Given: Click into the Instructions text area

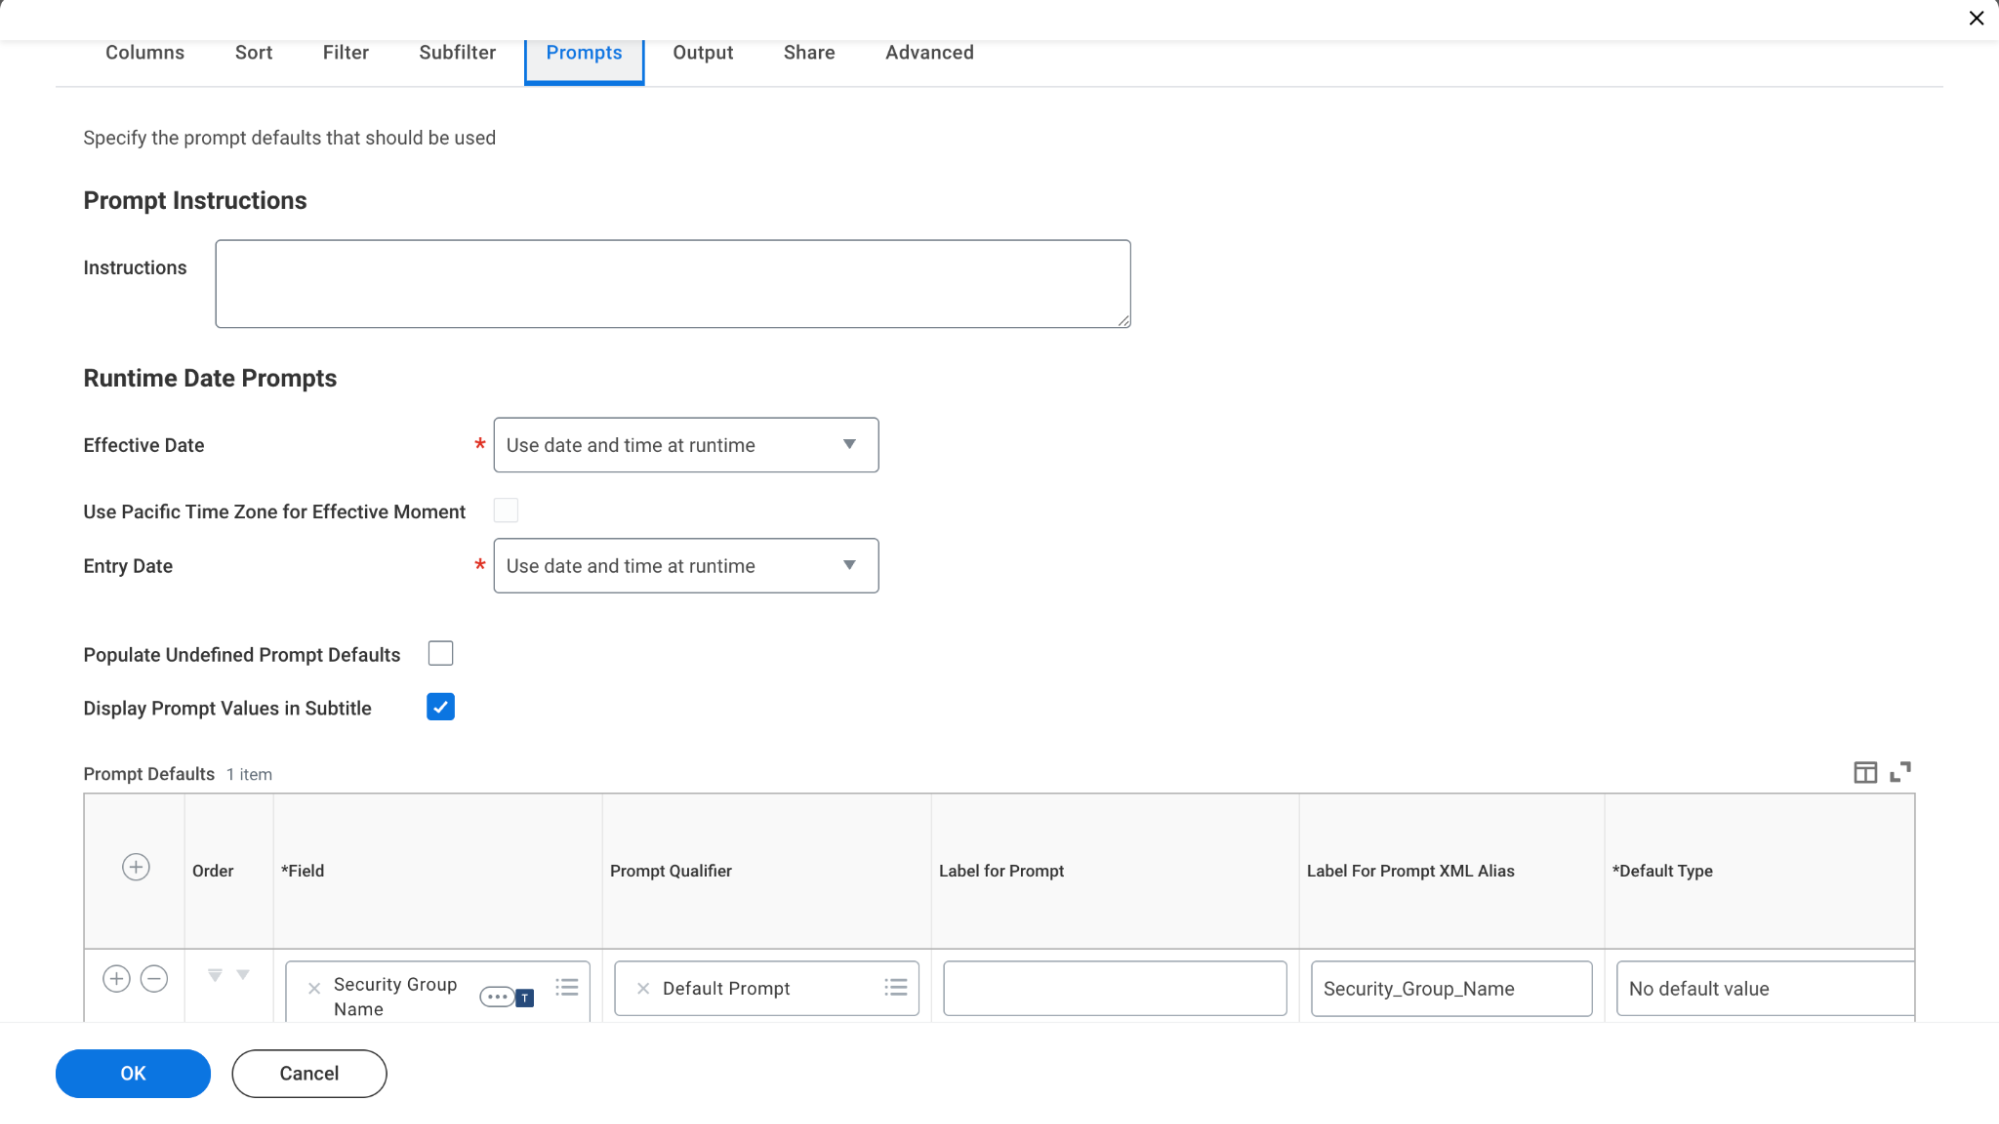Looking at the screenshot, I should (672, 284).
